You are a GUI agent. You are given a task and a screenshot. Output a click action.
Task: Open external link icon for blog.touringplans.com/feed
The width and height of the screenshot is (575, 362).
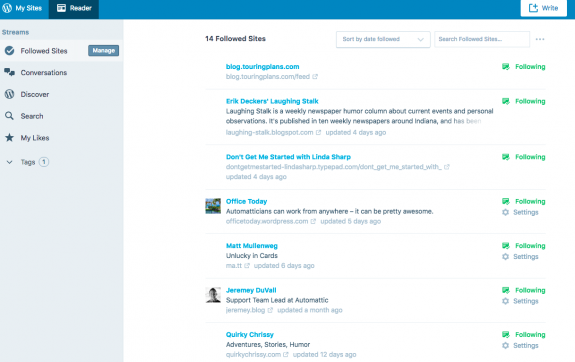click(x=315, y=77)
